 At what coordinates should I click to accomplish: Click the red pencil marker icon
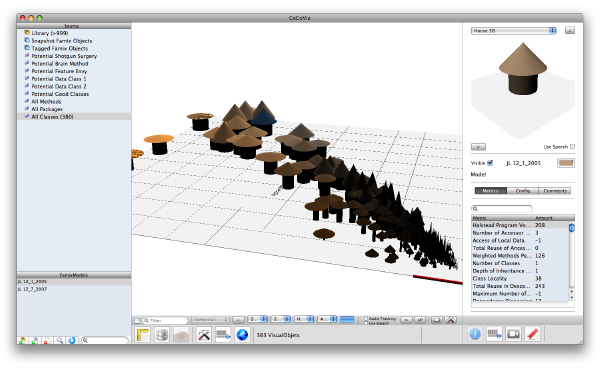(533, 334)
